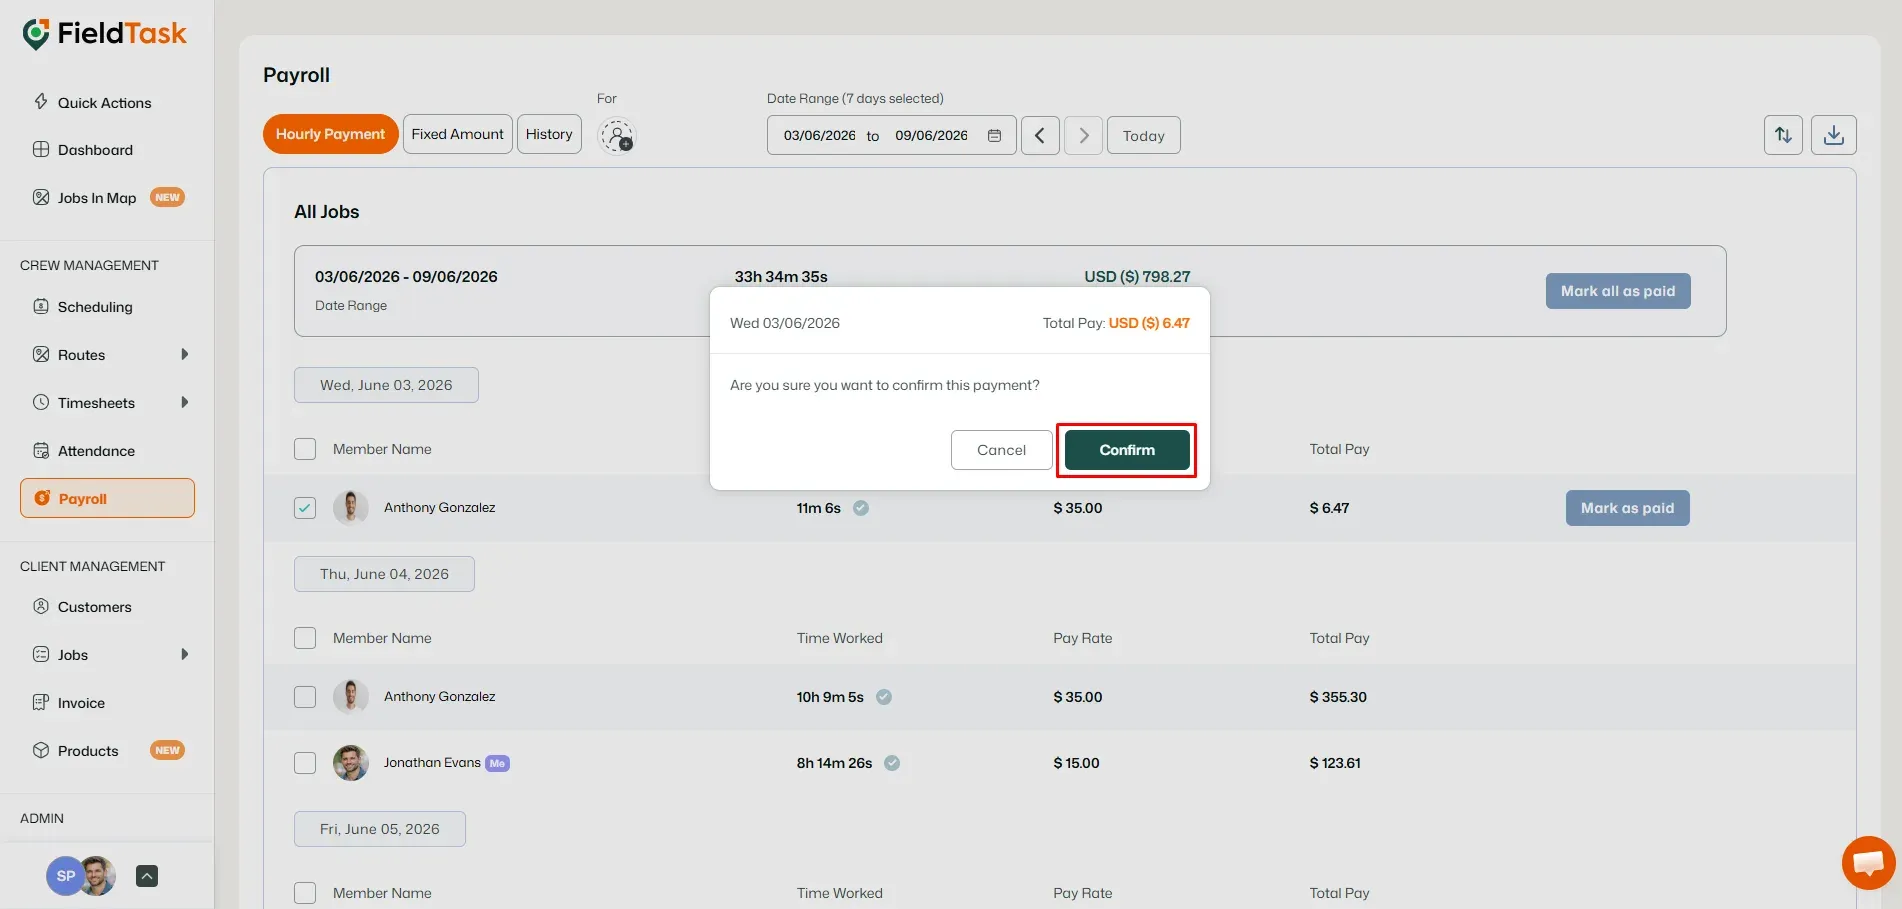Click the verified check beside 11m 6s

(x=861, y=508)
